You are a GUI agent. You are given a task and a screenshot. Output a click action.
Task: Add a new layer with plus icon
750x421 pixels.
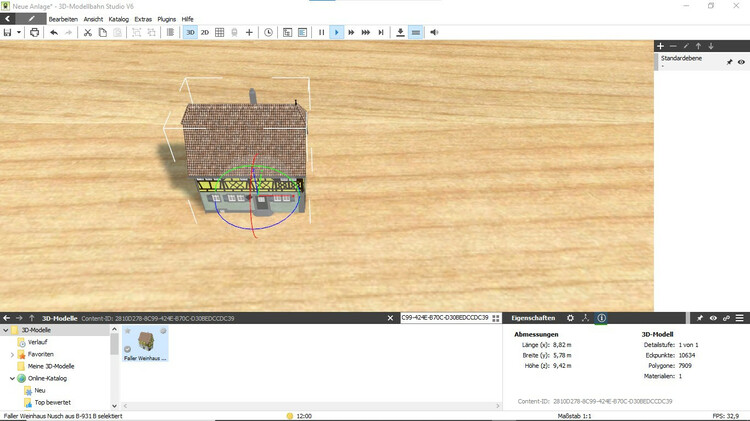pos(660,46)
